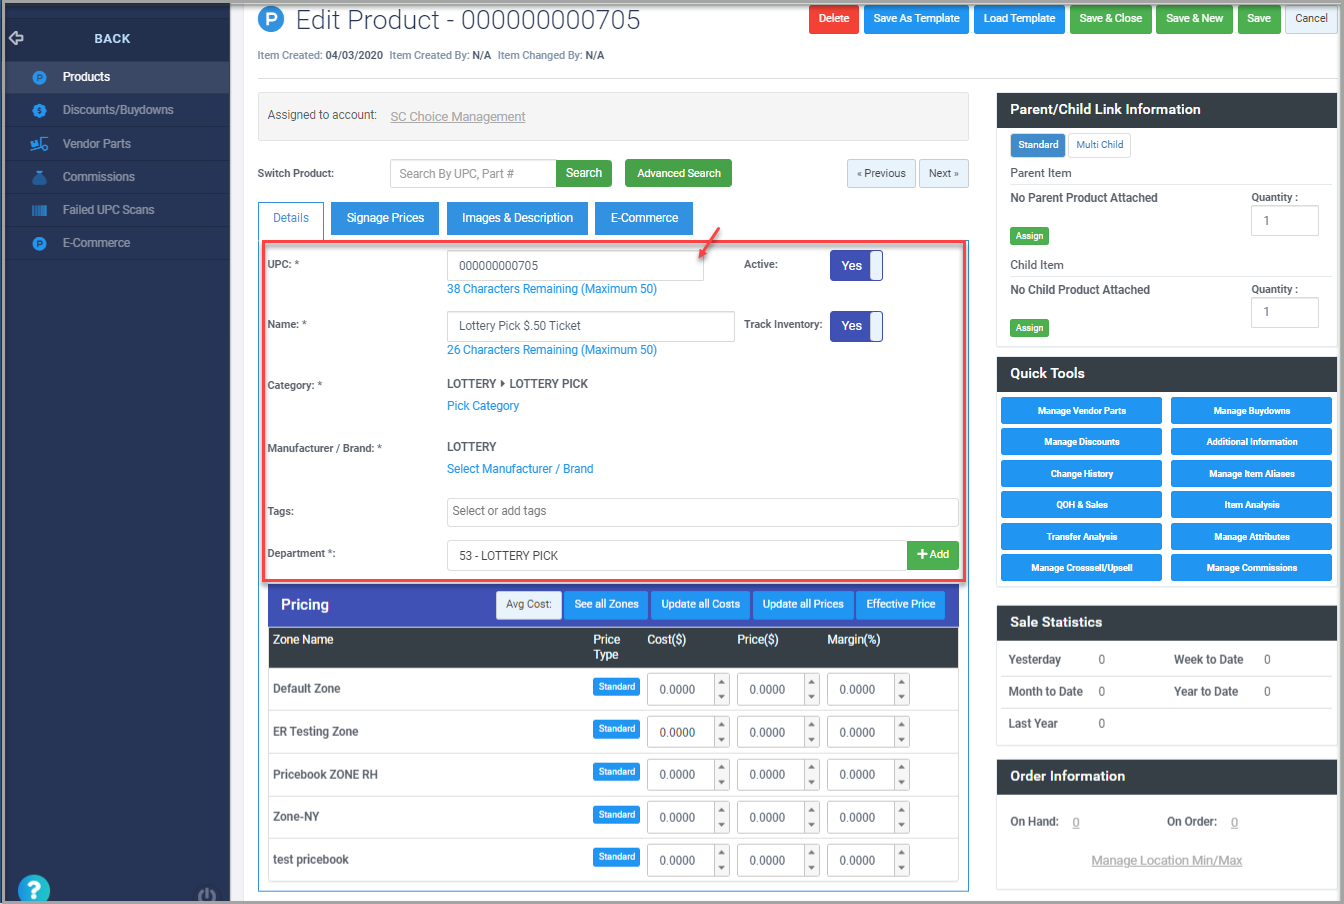The width and height of the screenshot is (1344, 904).
Task: Click See all Zones
Action: pos(606,605)
